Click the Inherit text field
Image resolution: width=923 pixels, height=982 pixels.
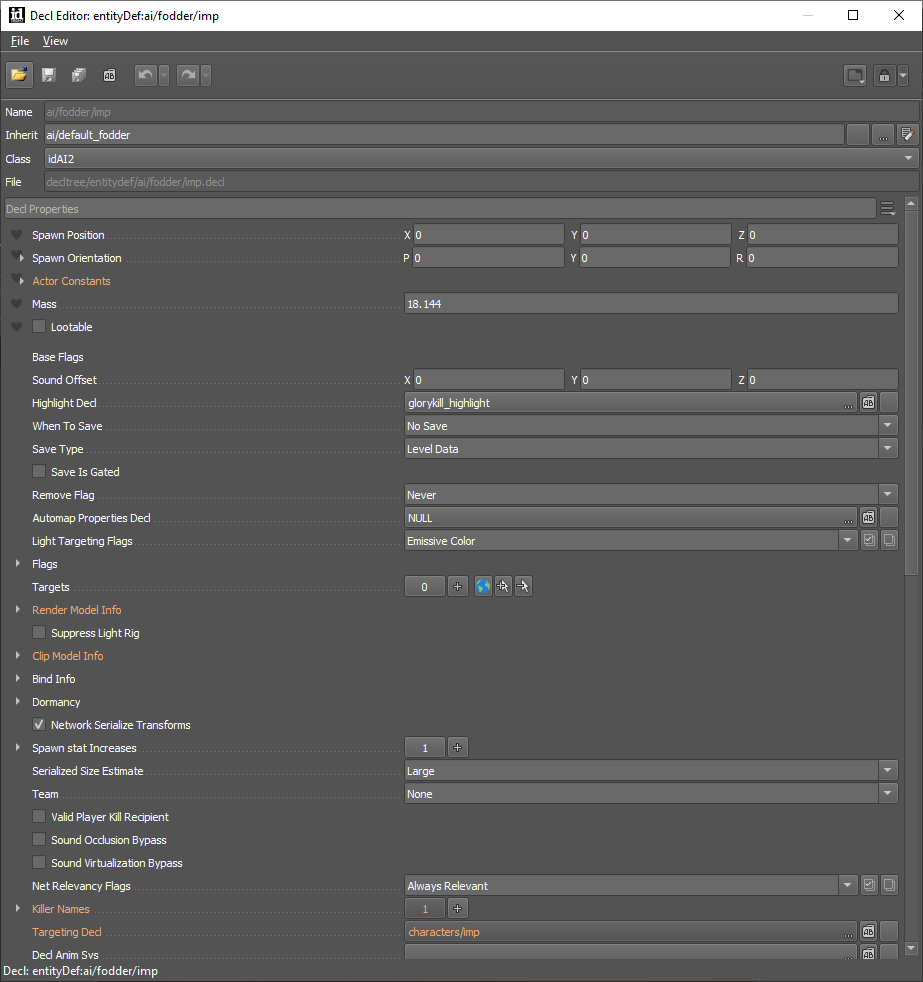(x=444, y=135)
